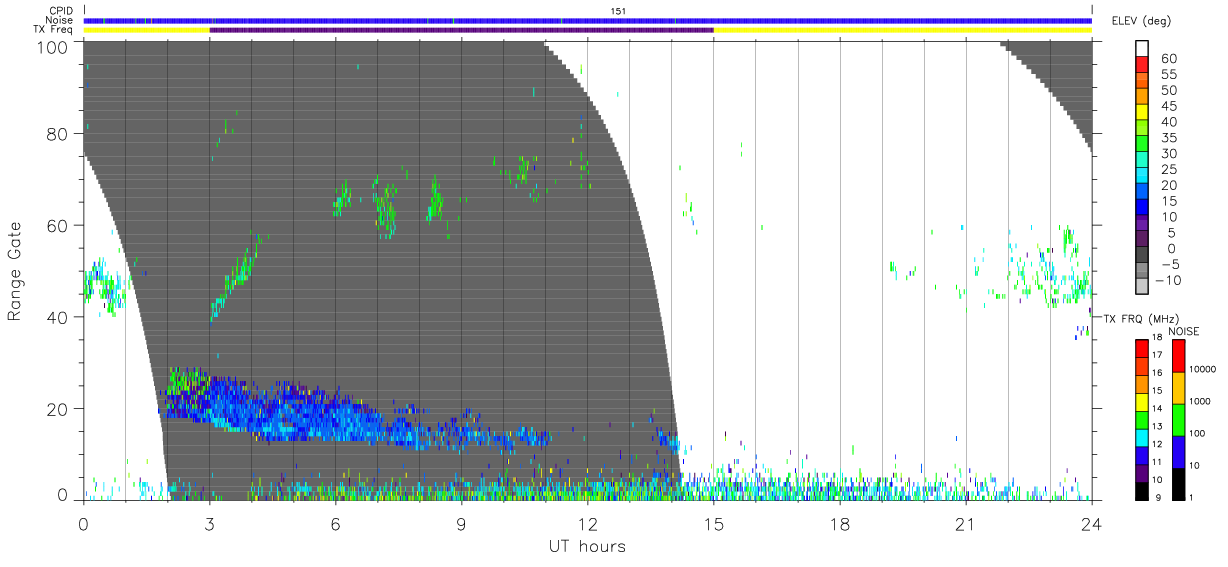Click the x-axis tick label 15
Image resolution: width=1228 pixels, height=567 pixels.
713,523
